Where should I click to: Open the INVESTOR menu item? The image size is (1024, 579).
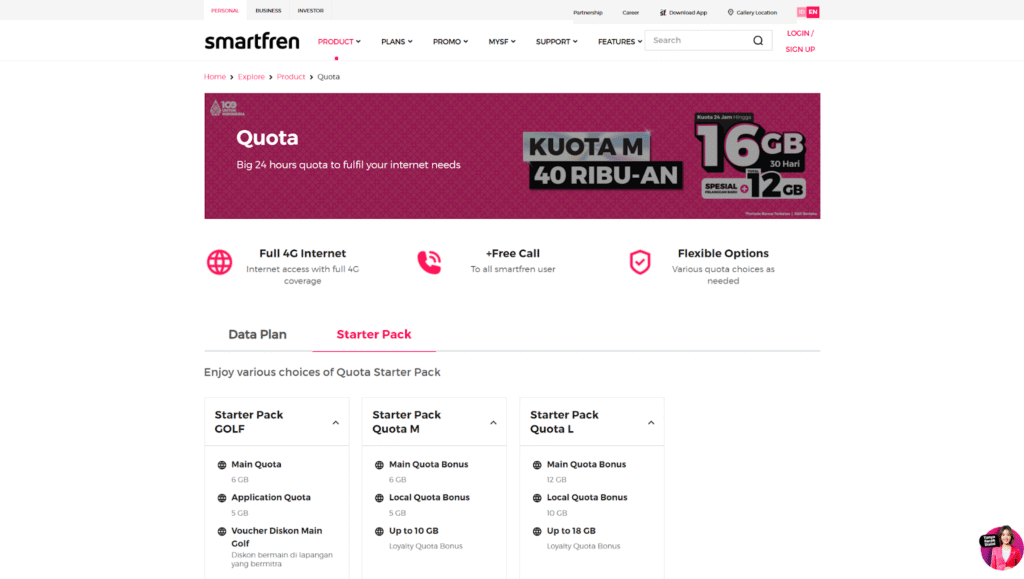point(310,11)
